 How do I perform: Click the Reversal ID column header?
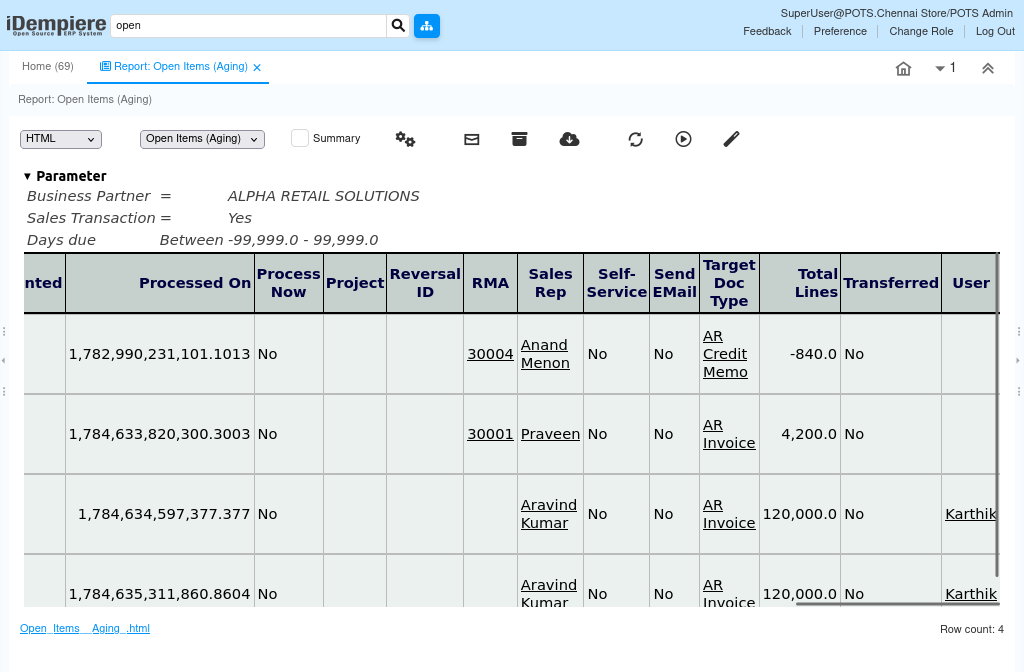425,283
